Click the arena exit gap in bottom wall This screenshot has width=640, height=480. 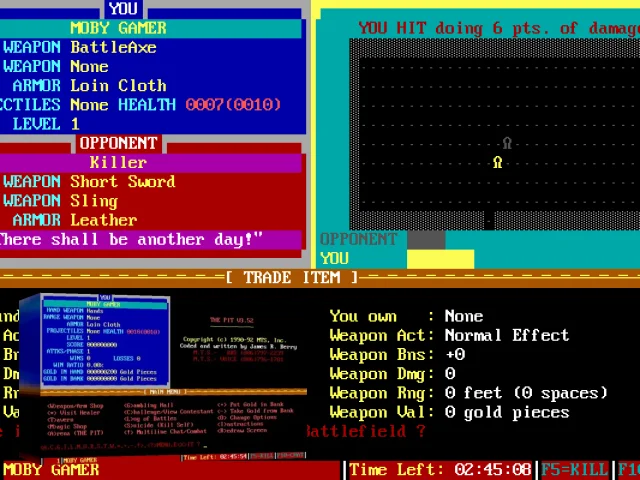(489, 220)
